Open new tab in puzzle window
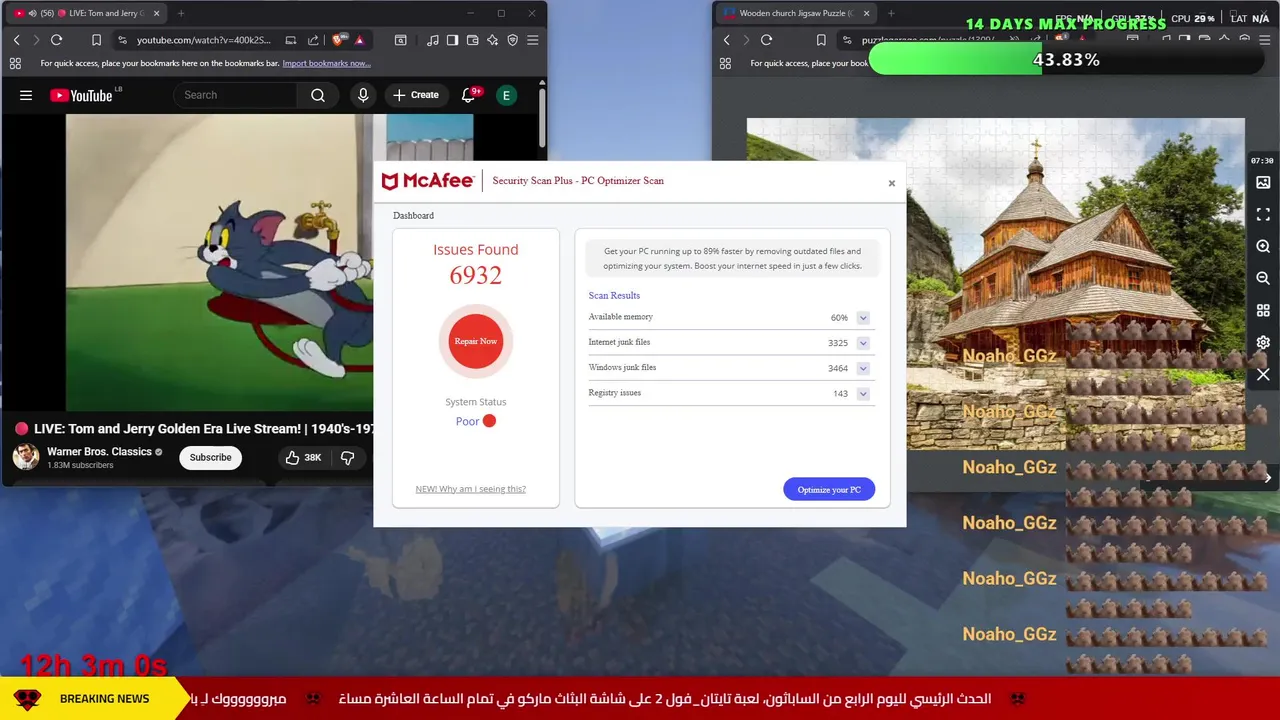The width and height of the screenshot is (1280, 720). (x=891, y=13)
